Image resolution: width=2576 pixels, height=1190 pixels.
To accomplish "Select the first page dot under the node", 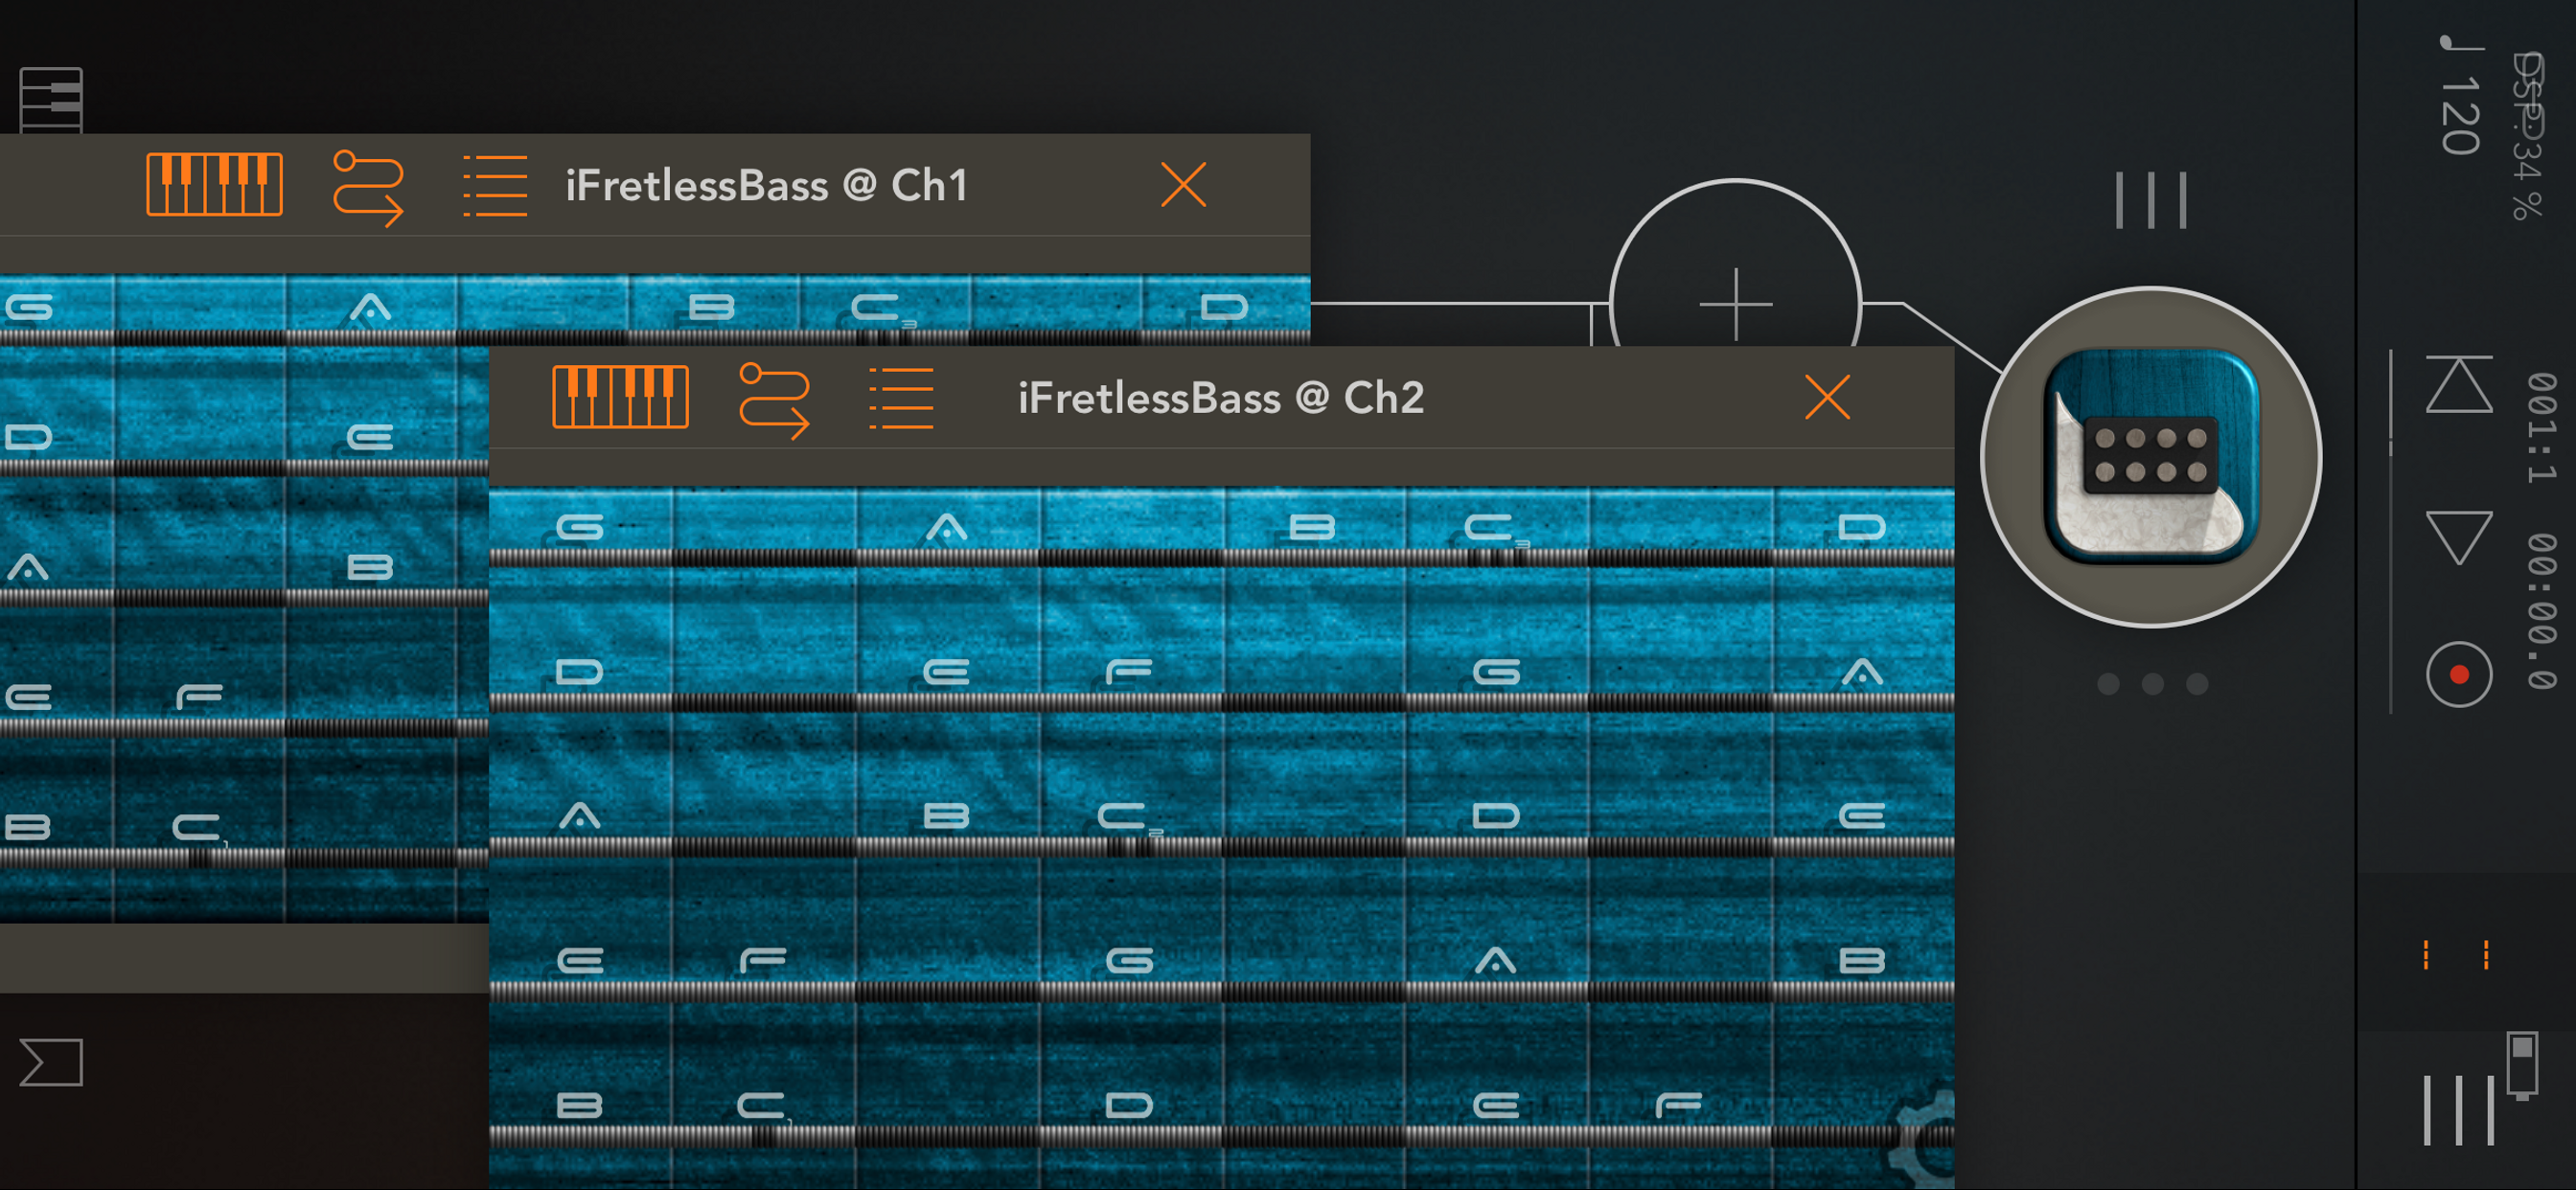I will coord(2108,684).
